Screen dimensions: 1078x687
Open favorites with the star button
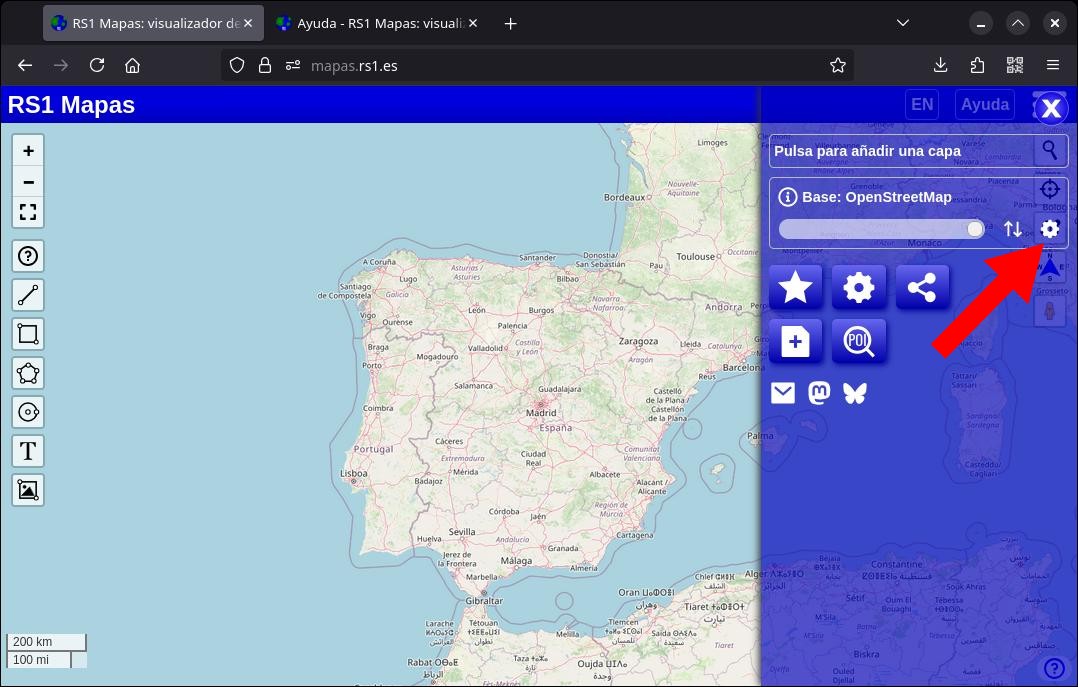tap(795, 287)
